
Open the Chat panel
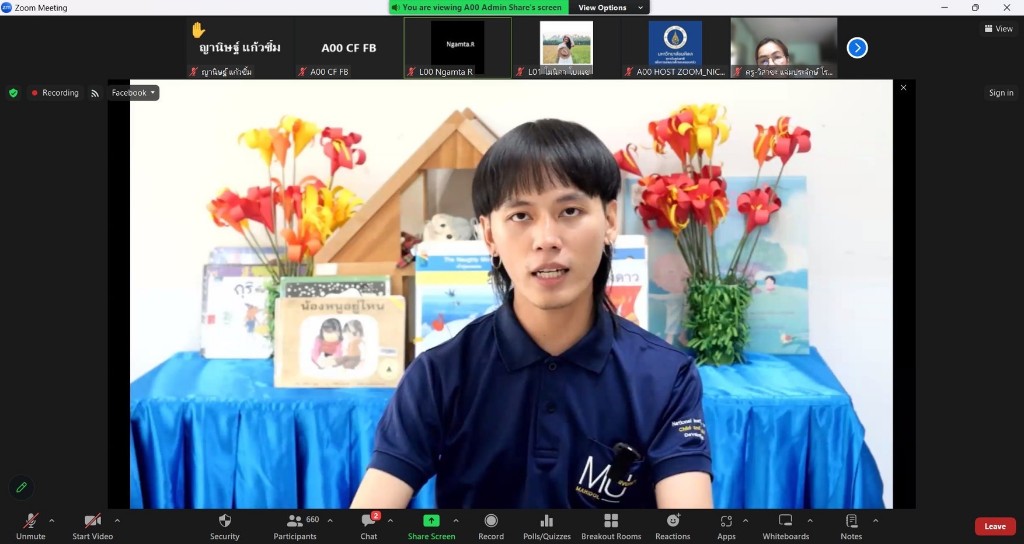pyautogui.click(x=369, y=526)
